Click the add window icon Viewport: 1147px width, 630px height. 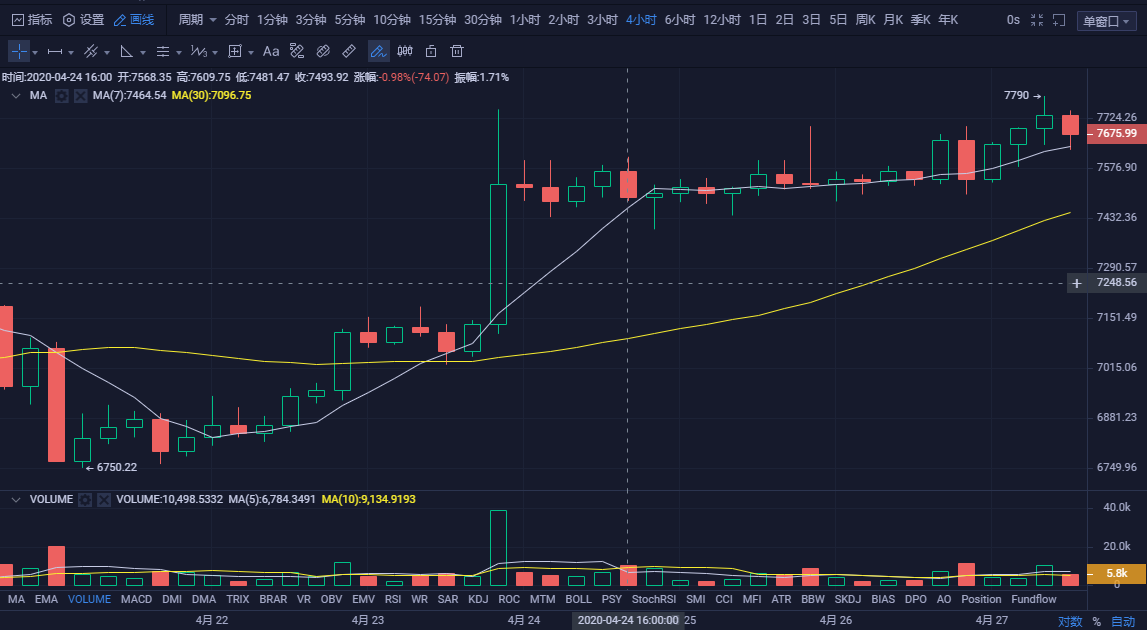pos(1059,20)
